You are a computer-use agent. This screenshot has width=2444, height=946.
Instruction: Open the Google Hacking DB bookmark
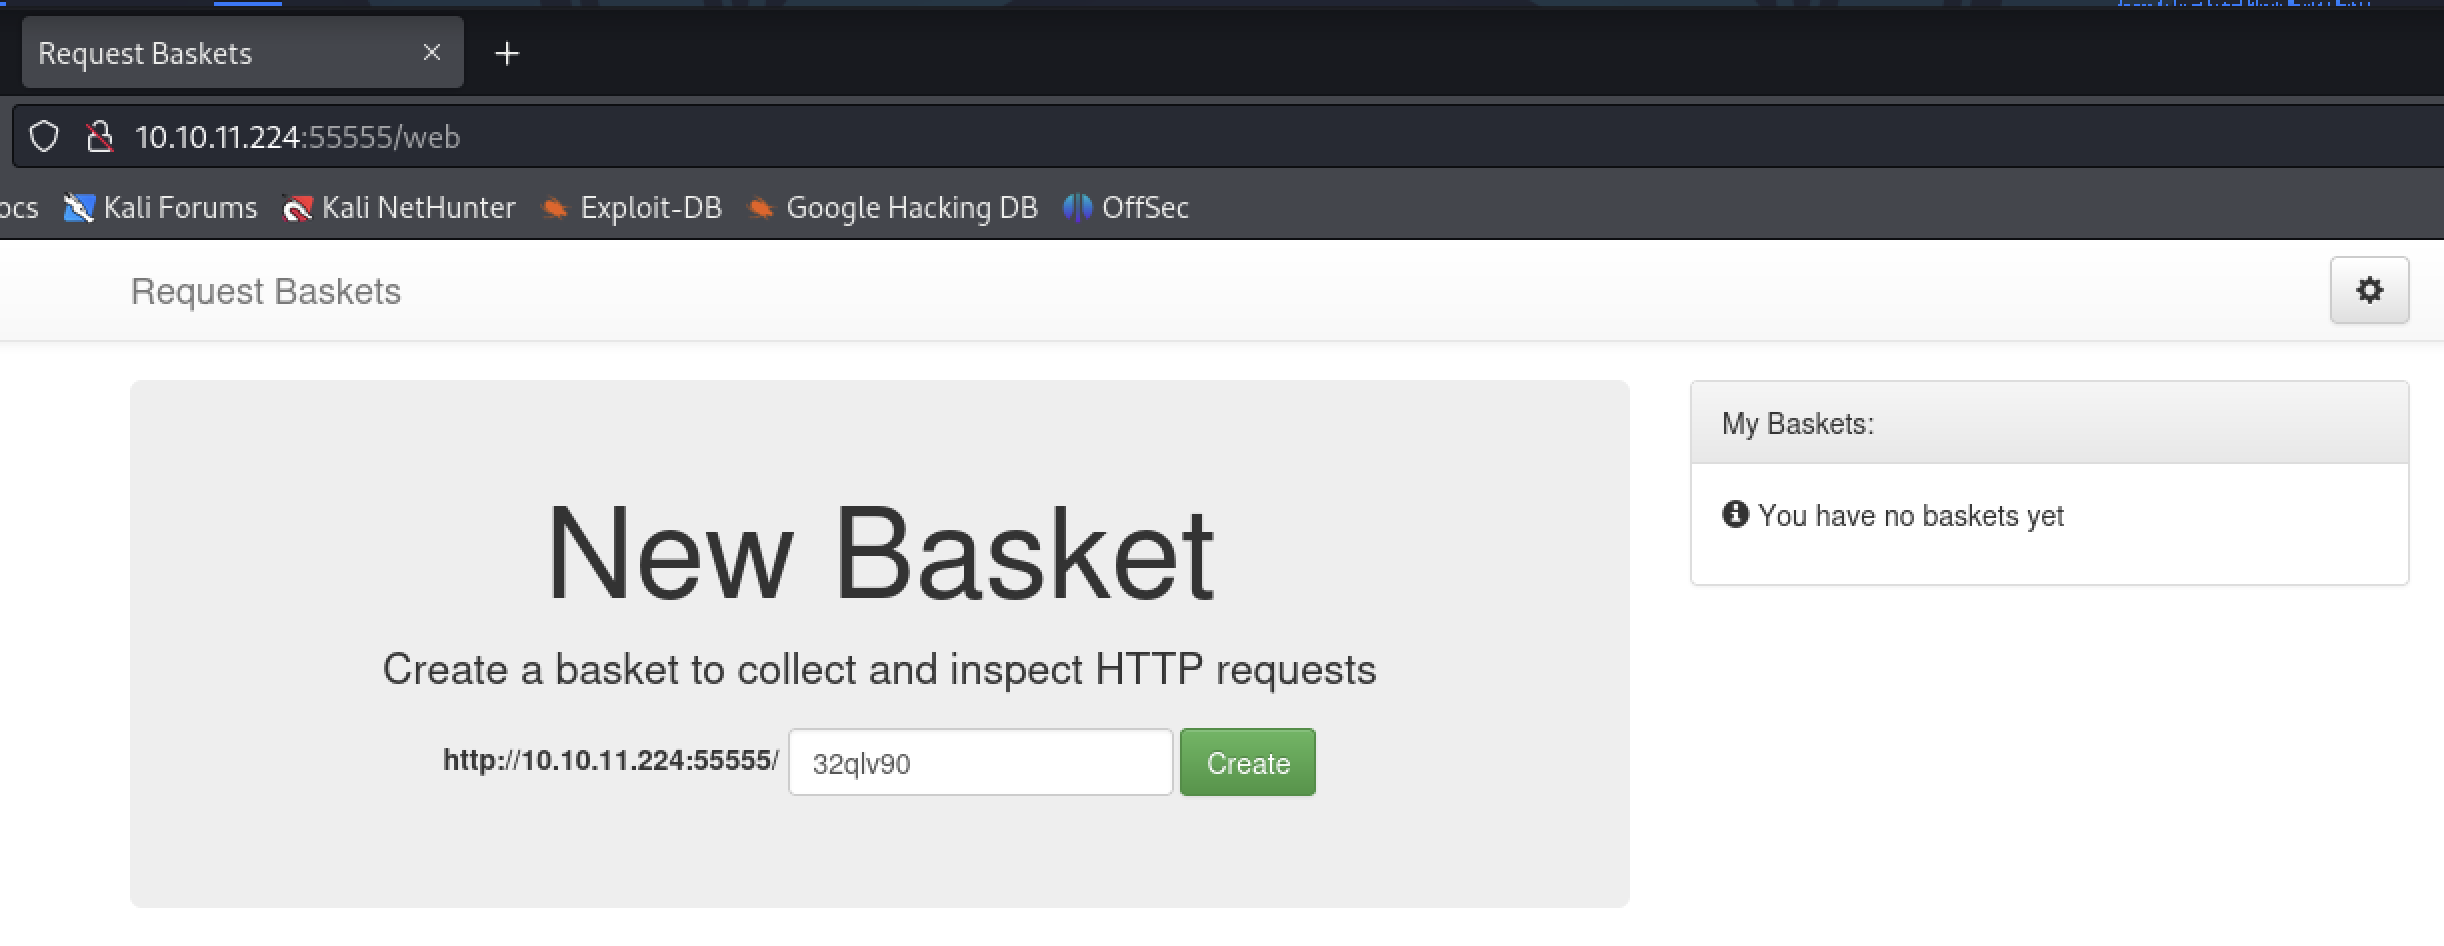point(892,207)
